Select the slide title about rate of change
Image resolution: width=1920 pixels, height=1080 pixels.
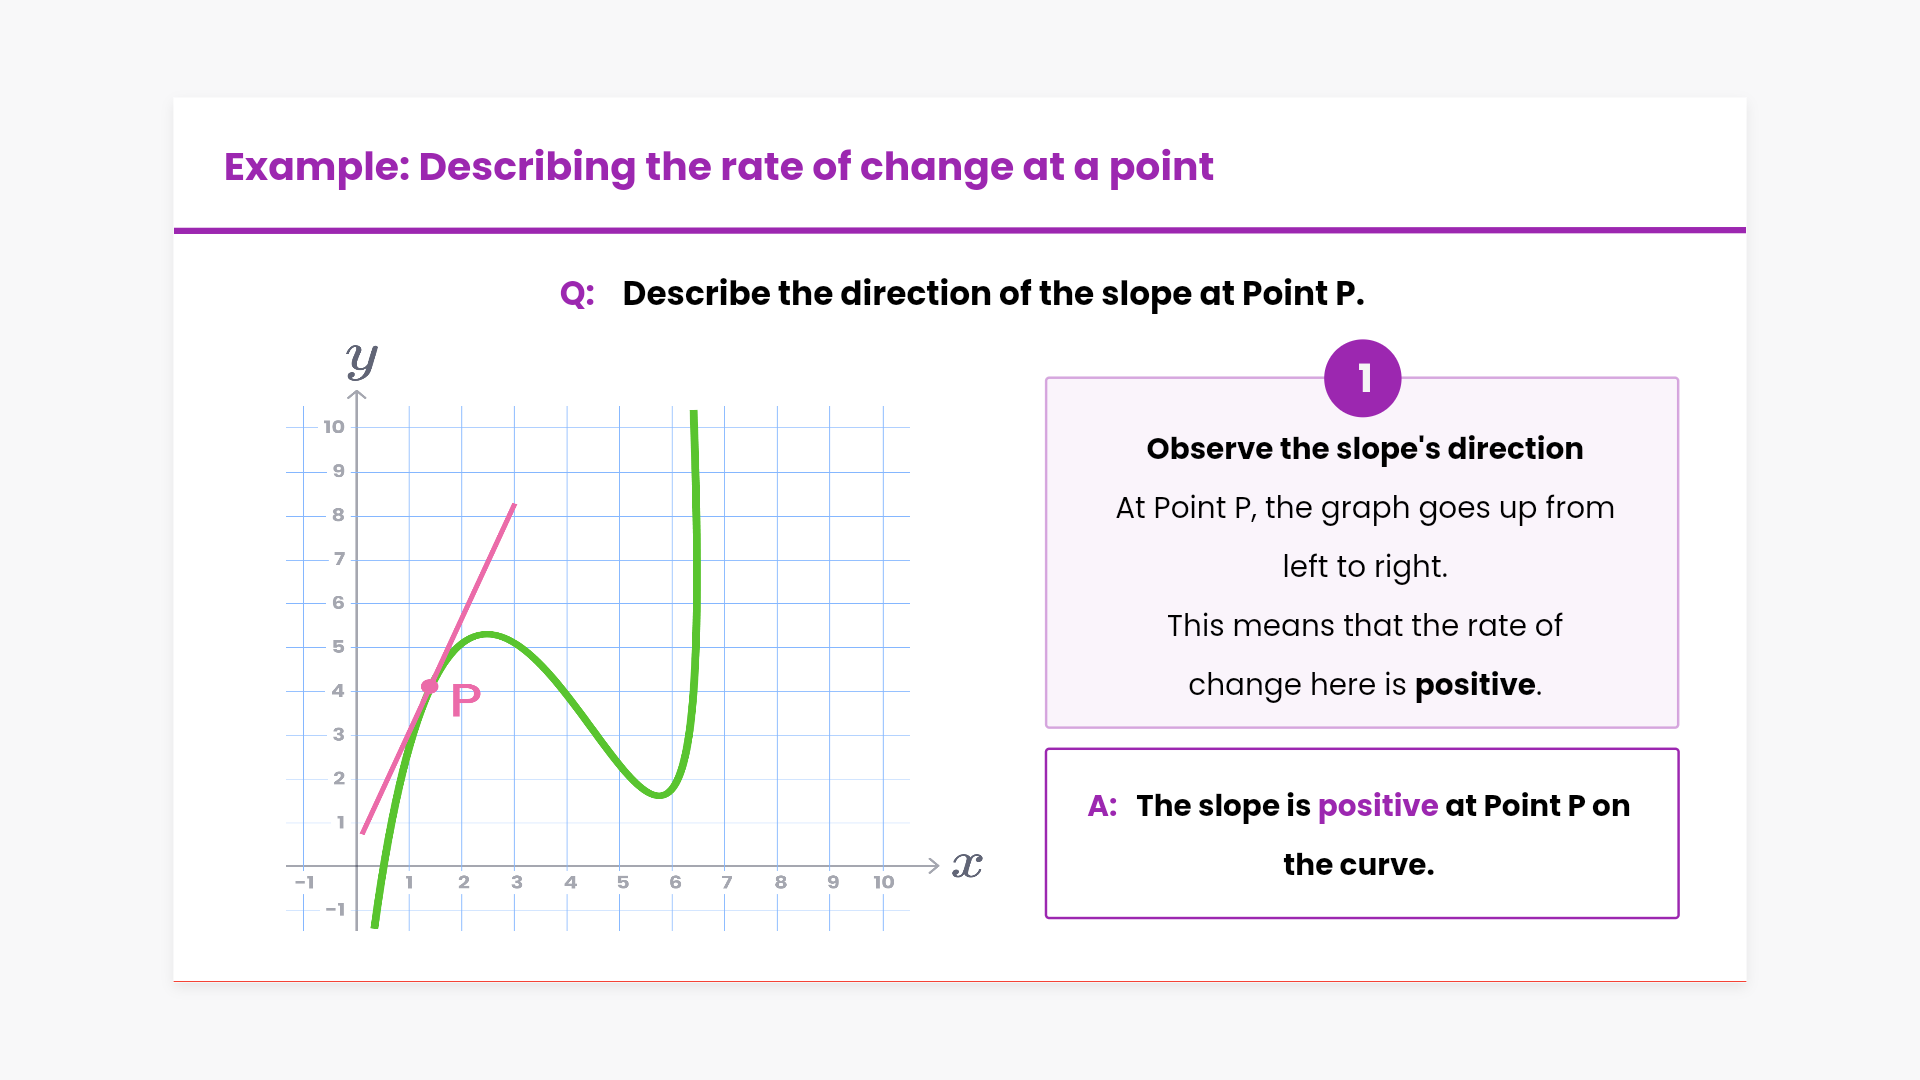(x=718, y=166)
